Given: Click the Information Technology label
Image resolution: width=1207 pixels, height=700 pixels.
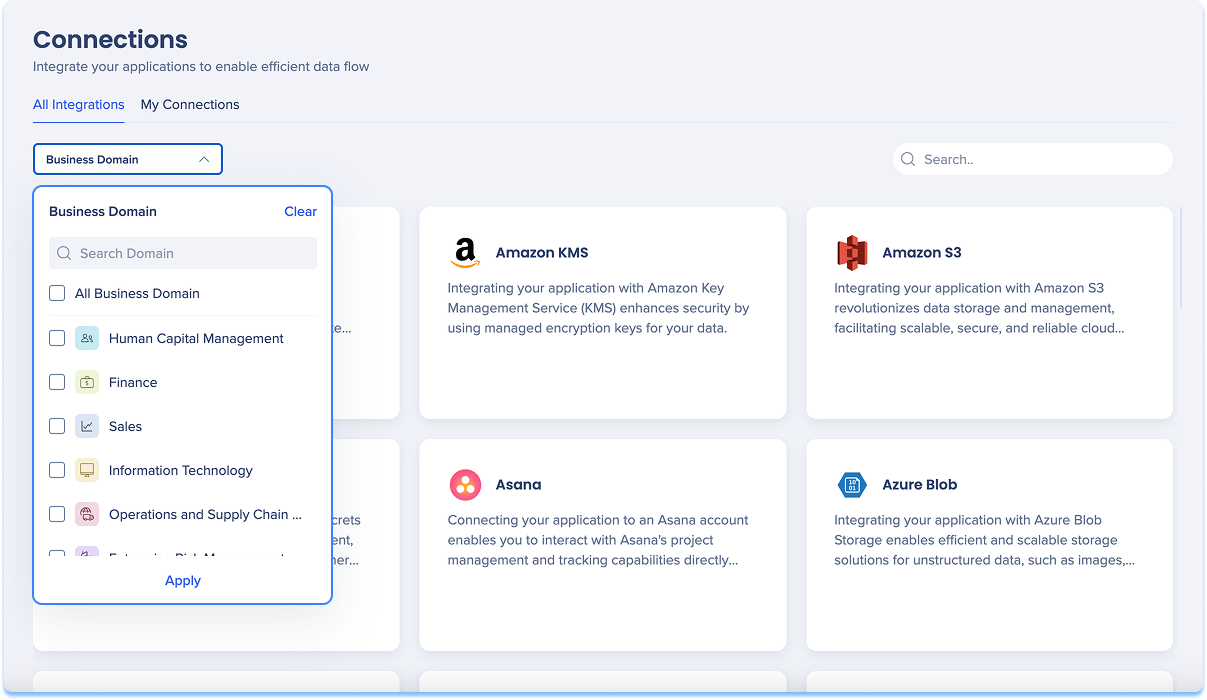Looking at the screenshot, I should (181, 470).
